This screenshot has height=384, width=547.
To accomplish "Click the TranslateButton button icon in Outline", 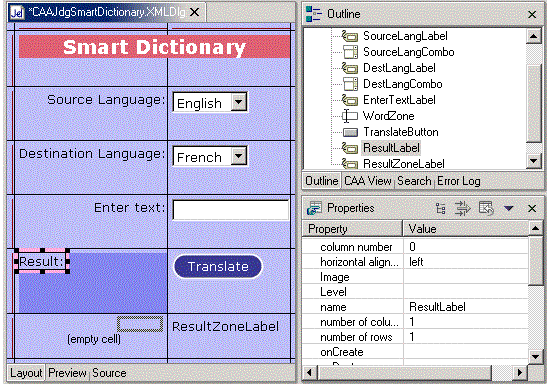I will 350,132.
